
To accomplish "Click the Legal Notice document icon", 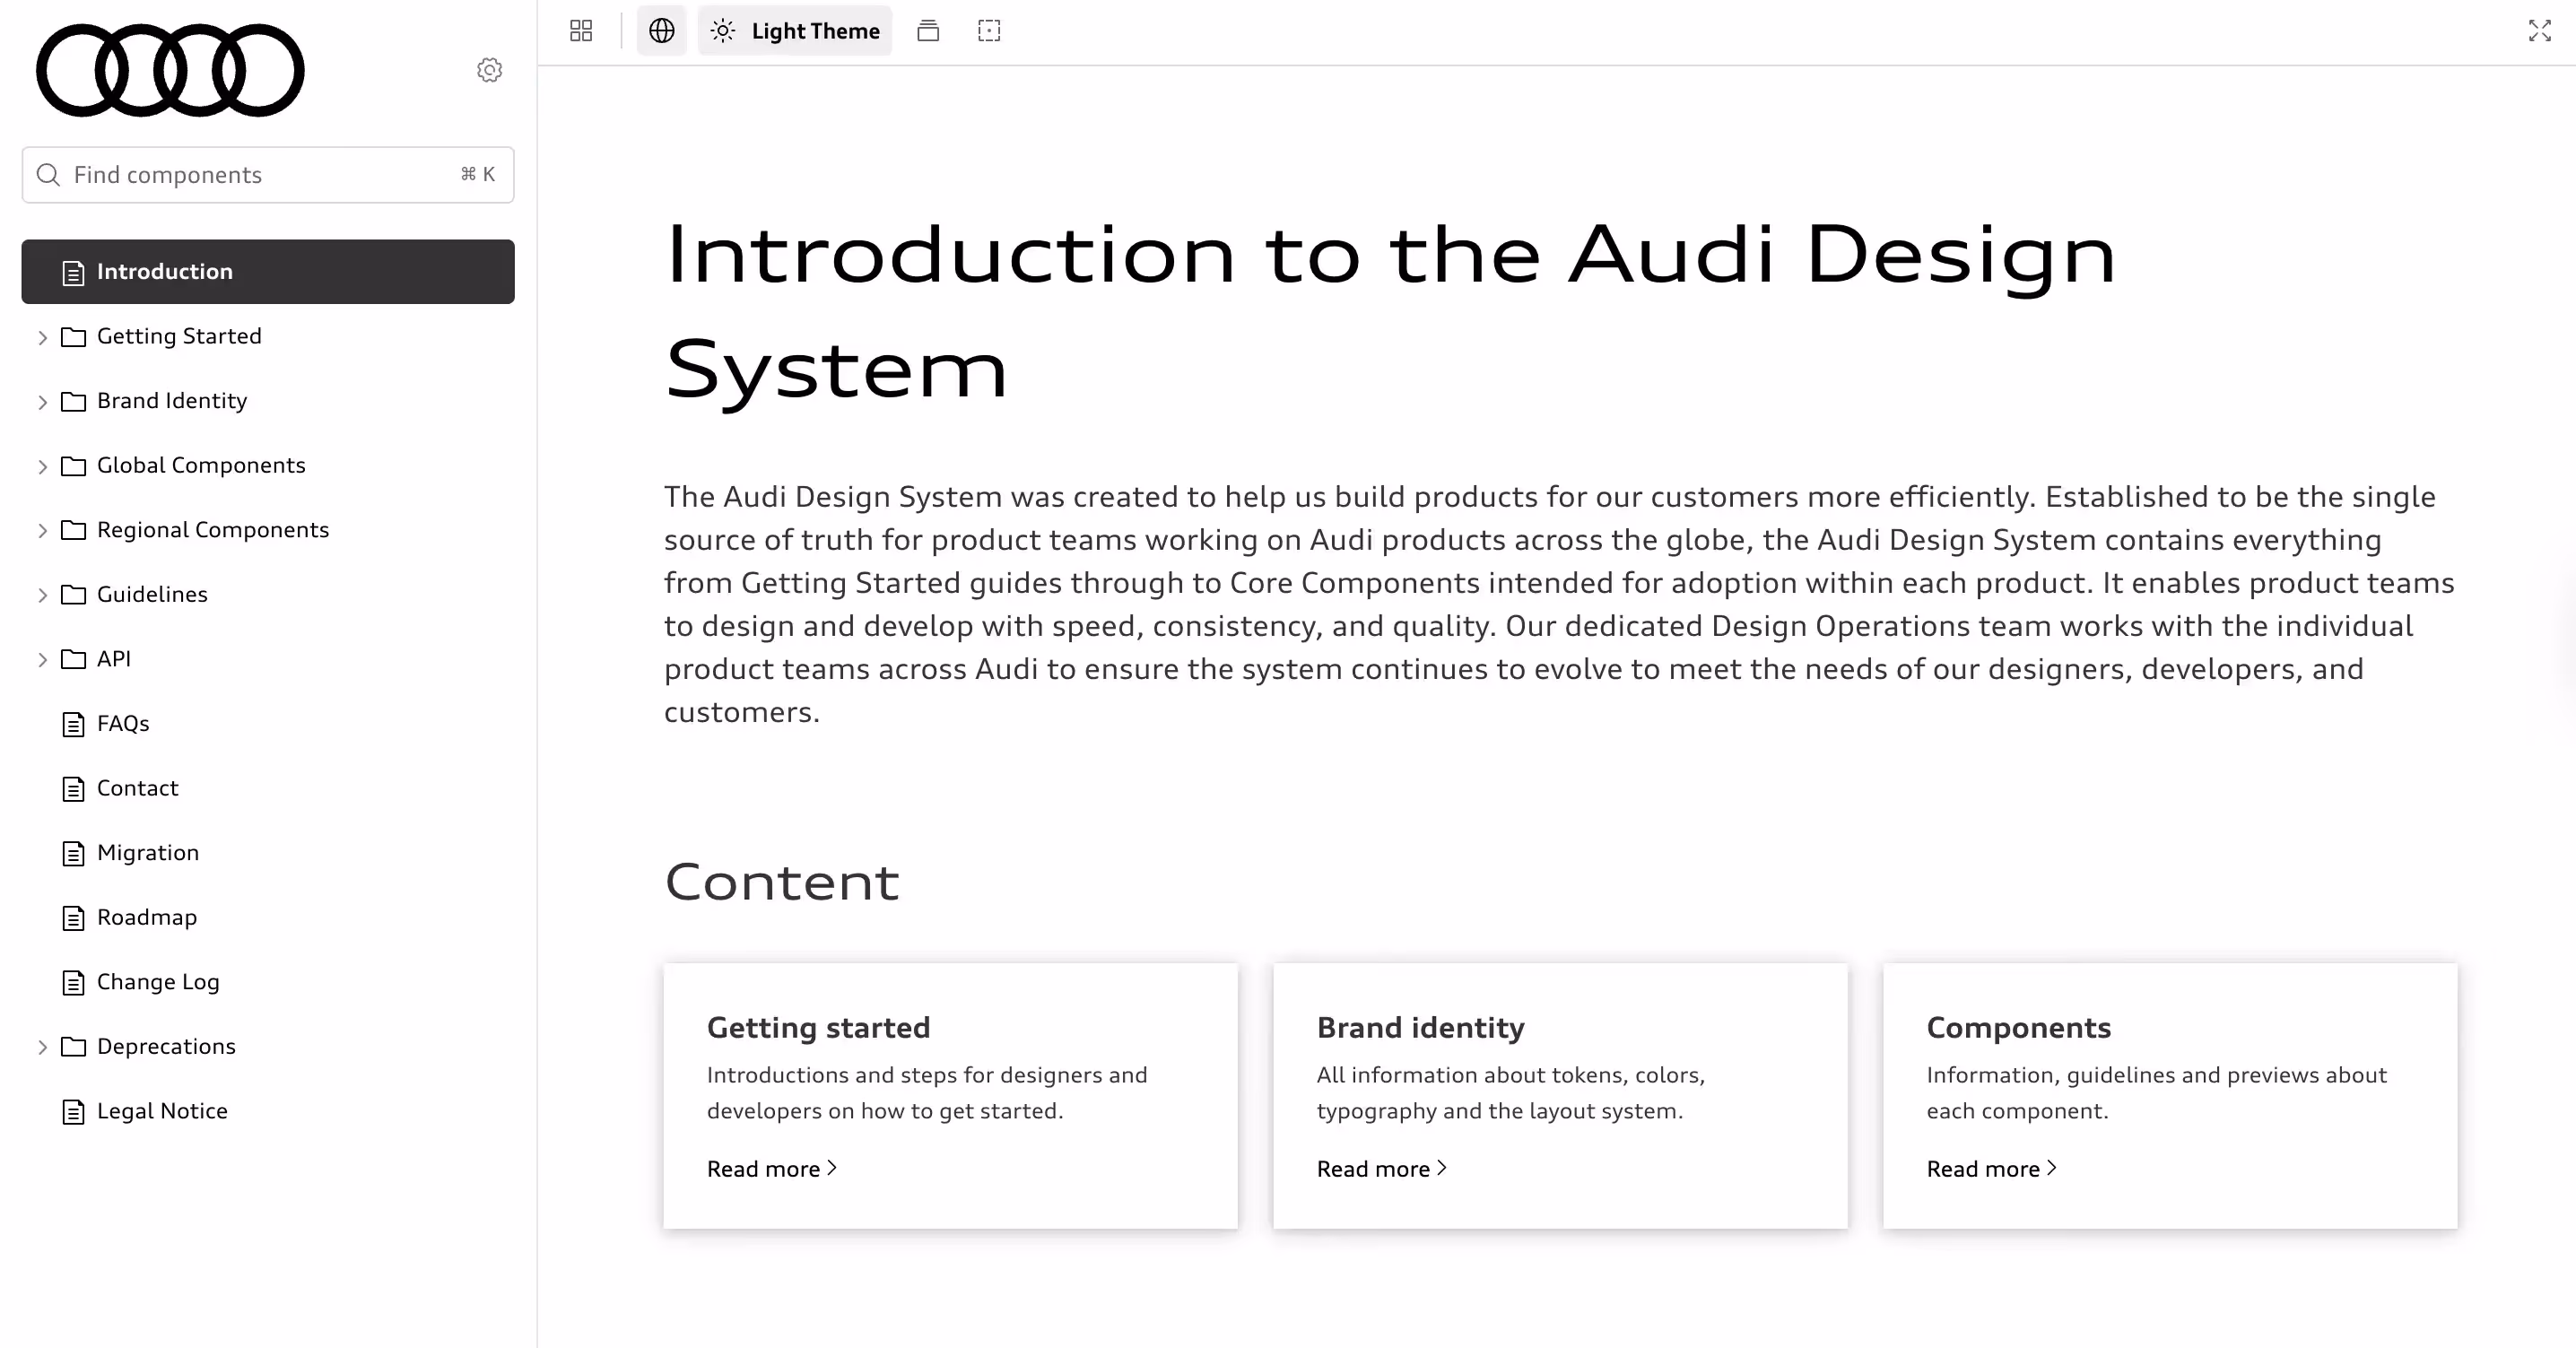I will point(73,1111).
